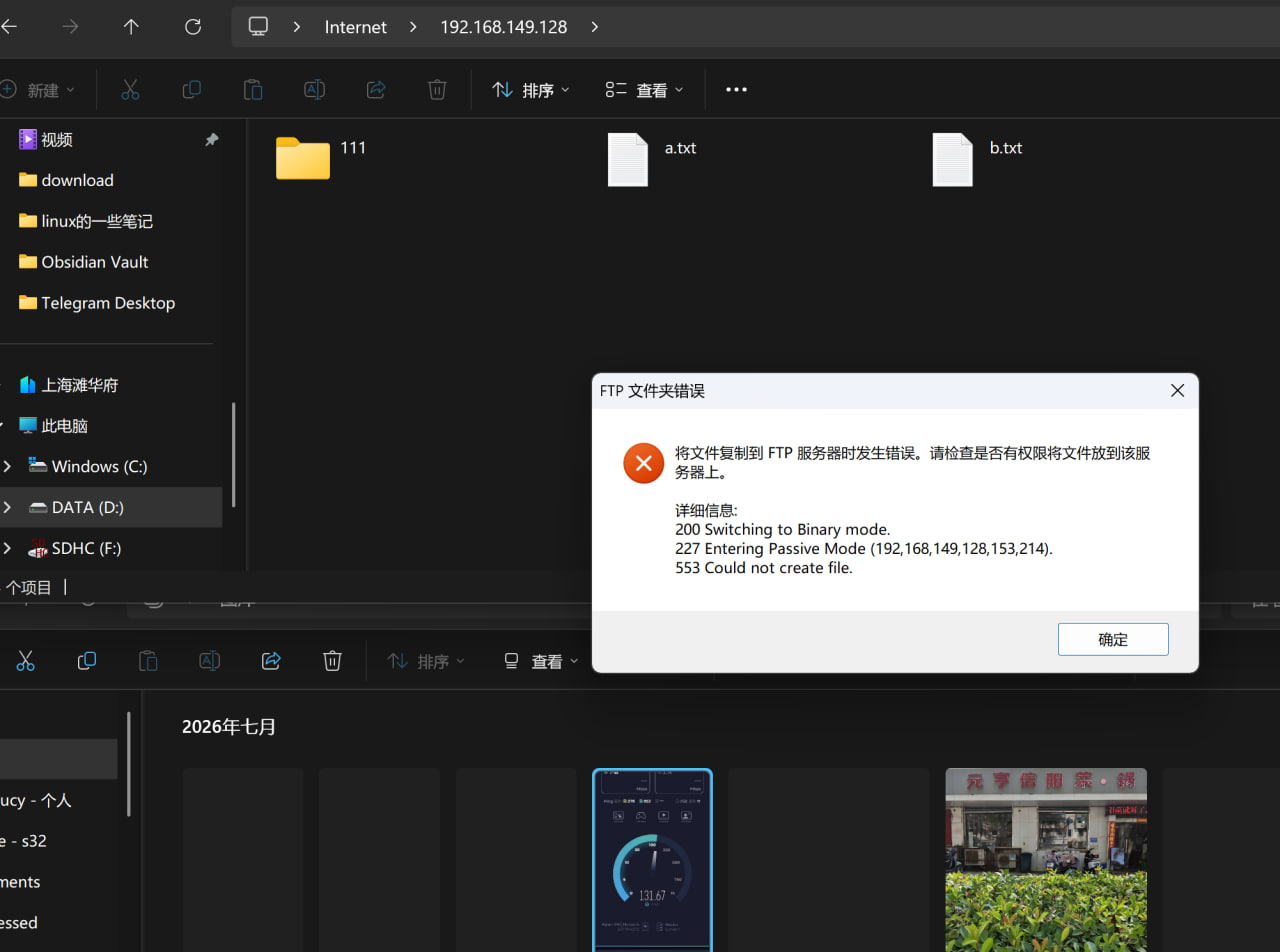
Task: Click the Cut icon in lower gallery window
Action: click(26, 660)
